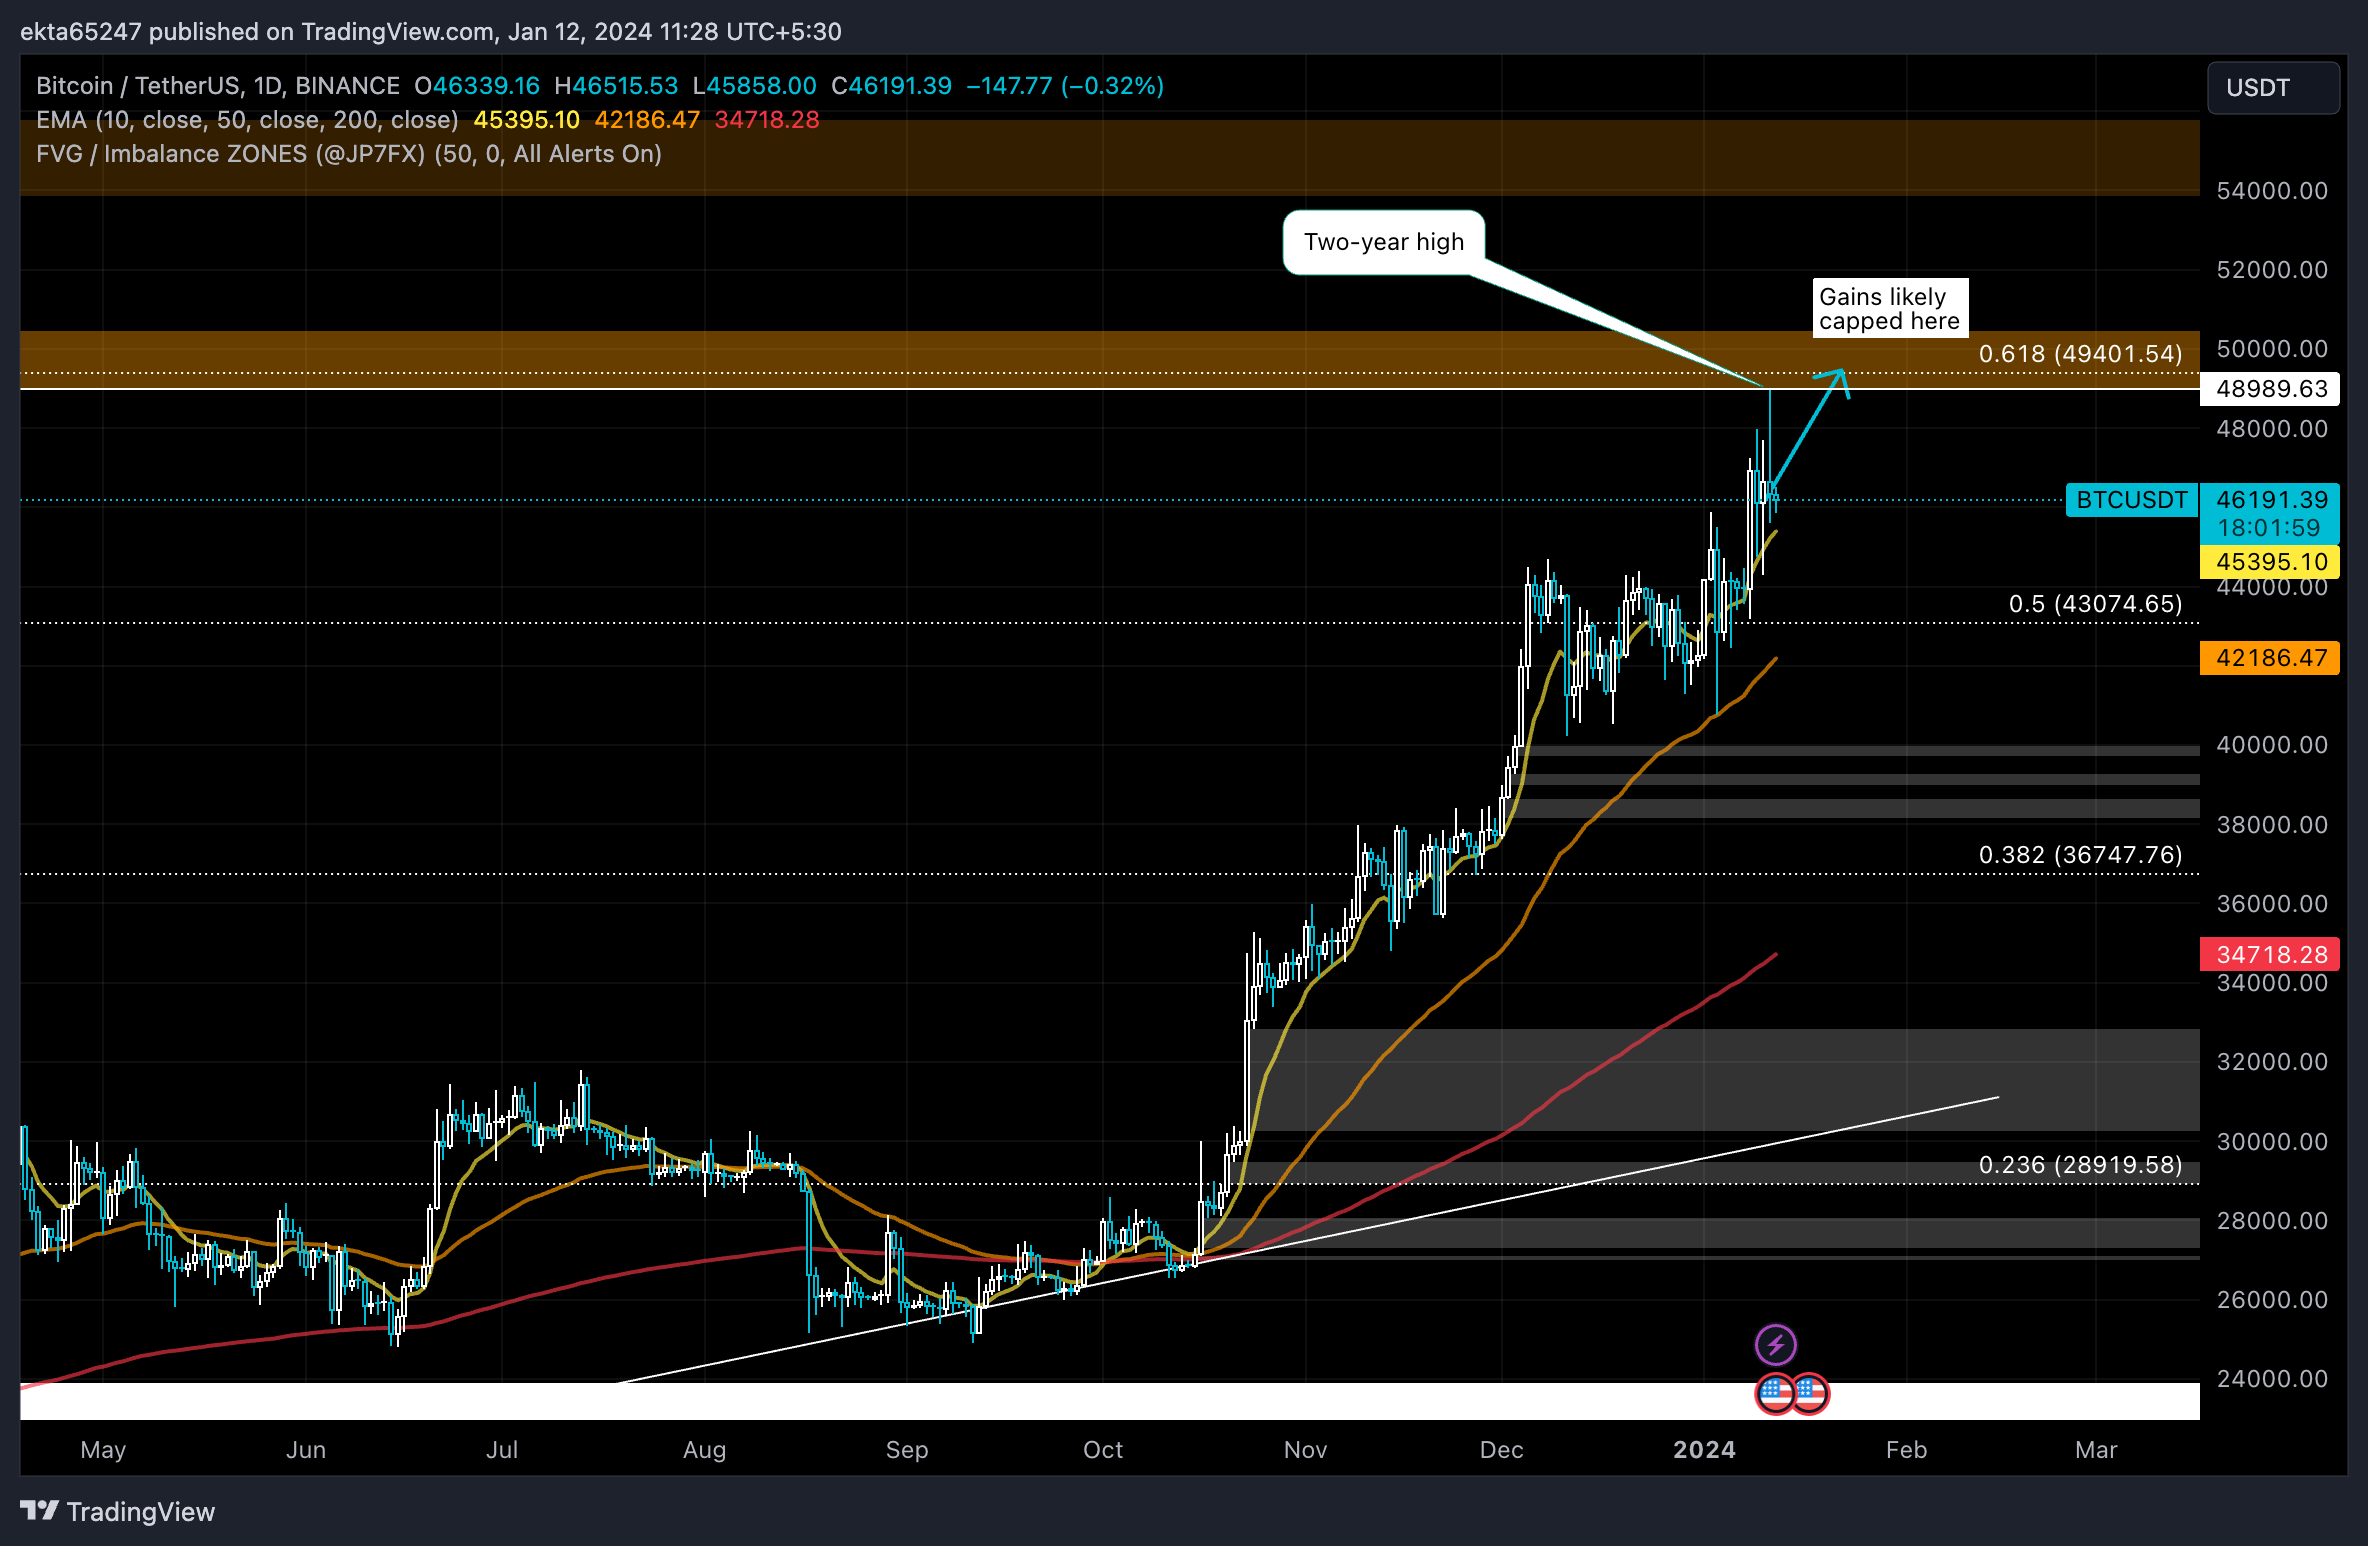Open the FVG / Imbalance ZONES indicator legend
The width and height of the screenshot is (2368, 1546).
[348, 154]
